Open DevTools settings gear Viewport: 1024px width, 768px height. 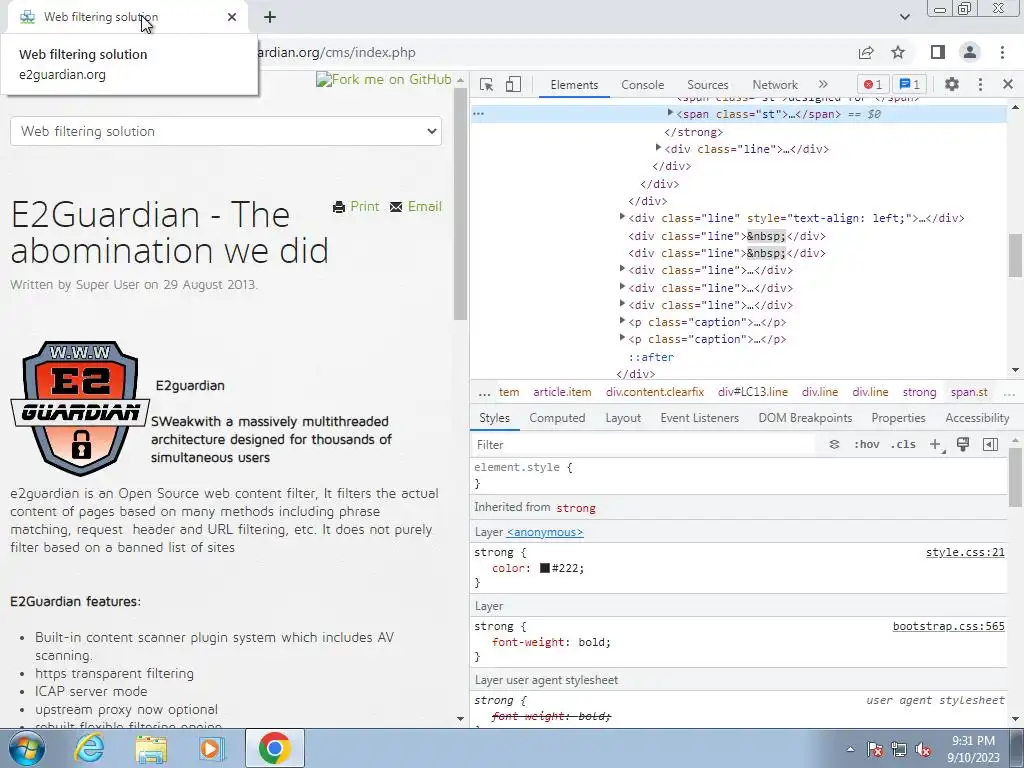952,84
